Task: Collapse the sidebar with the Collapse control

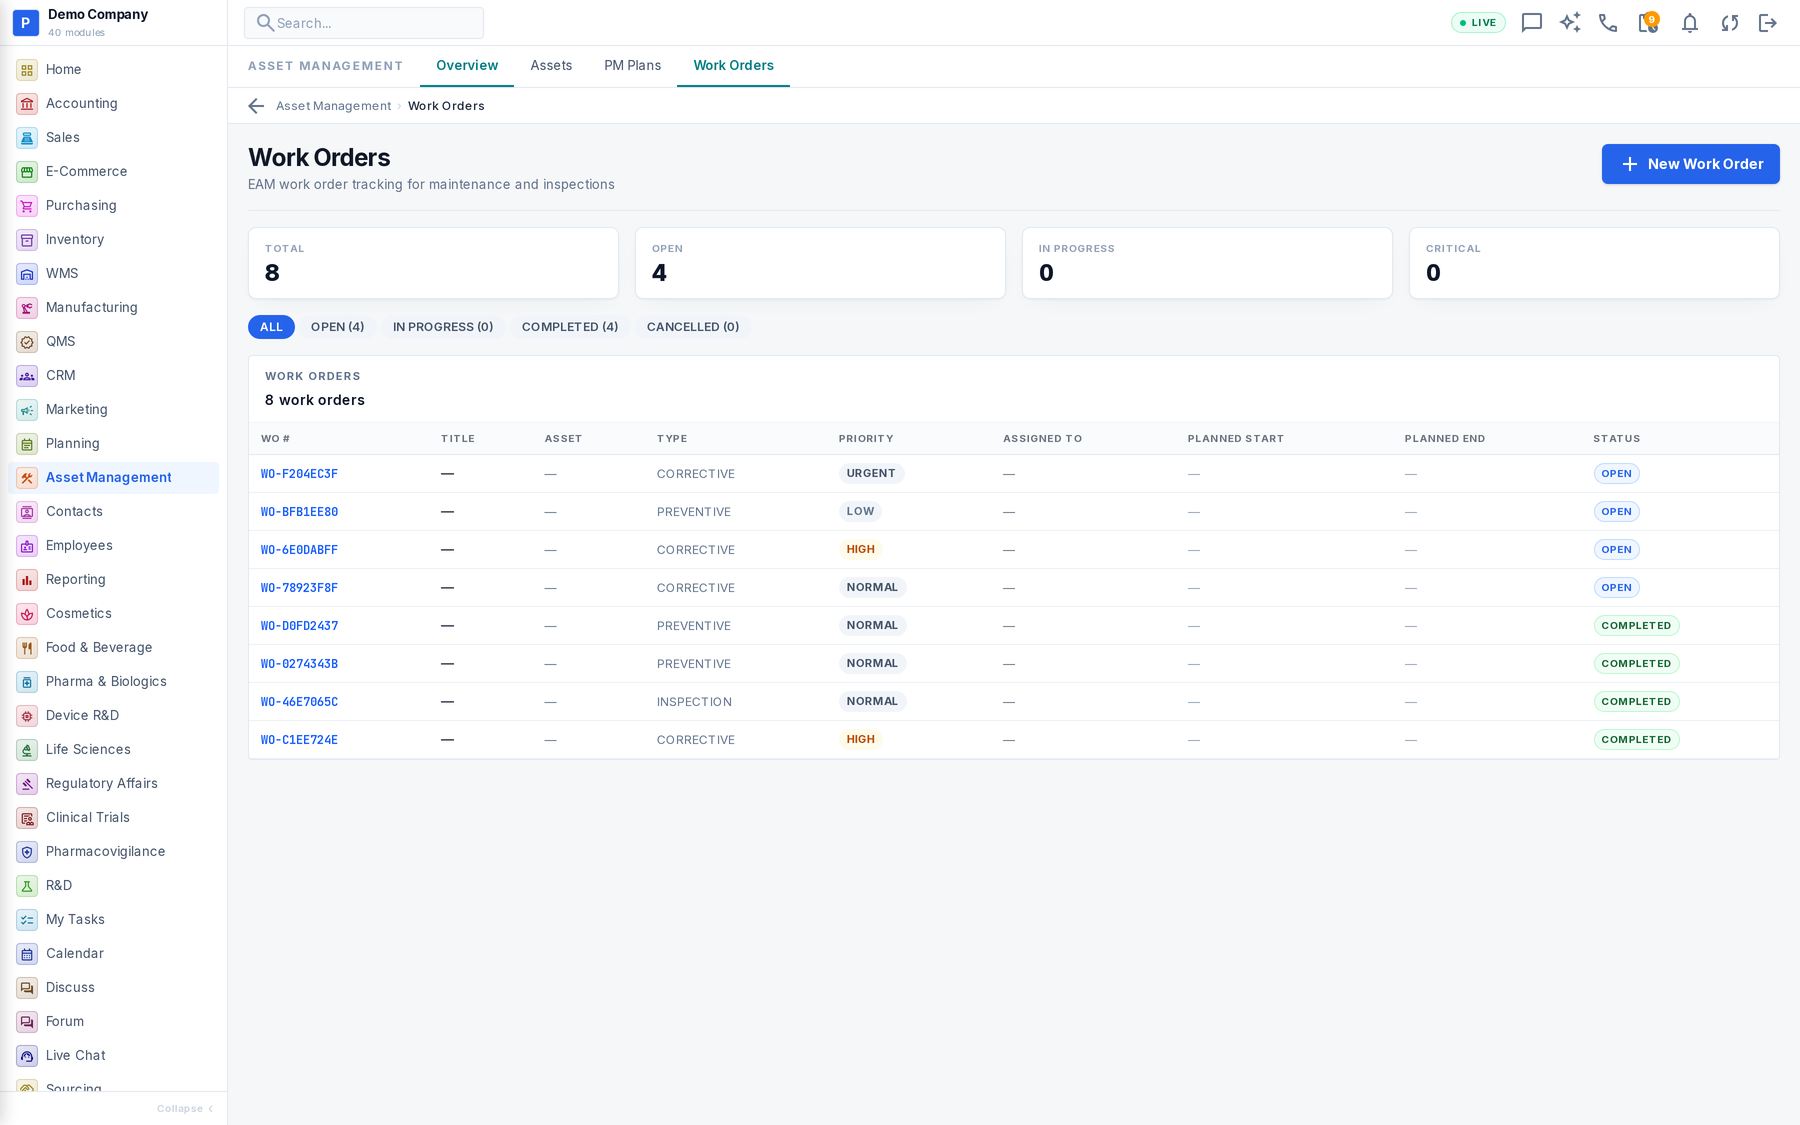Action: tap(185, 1108)
